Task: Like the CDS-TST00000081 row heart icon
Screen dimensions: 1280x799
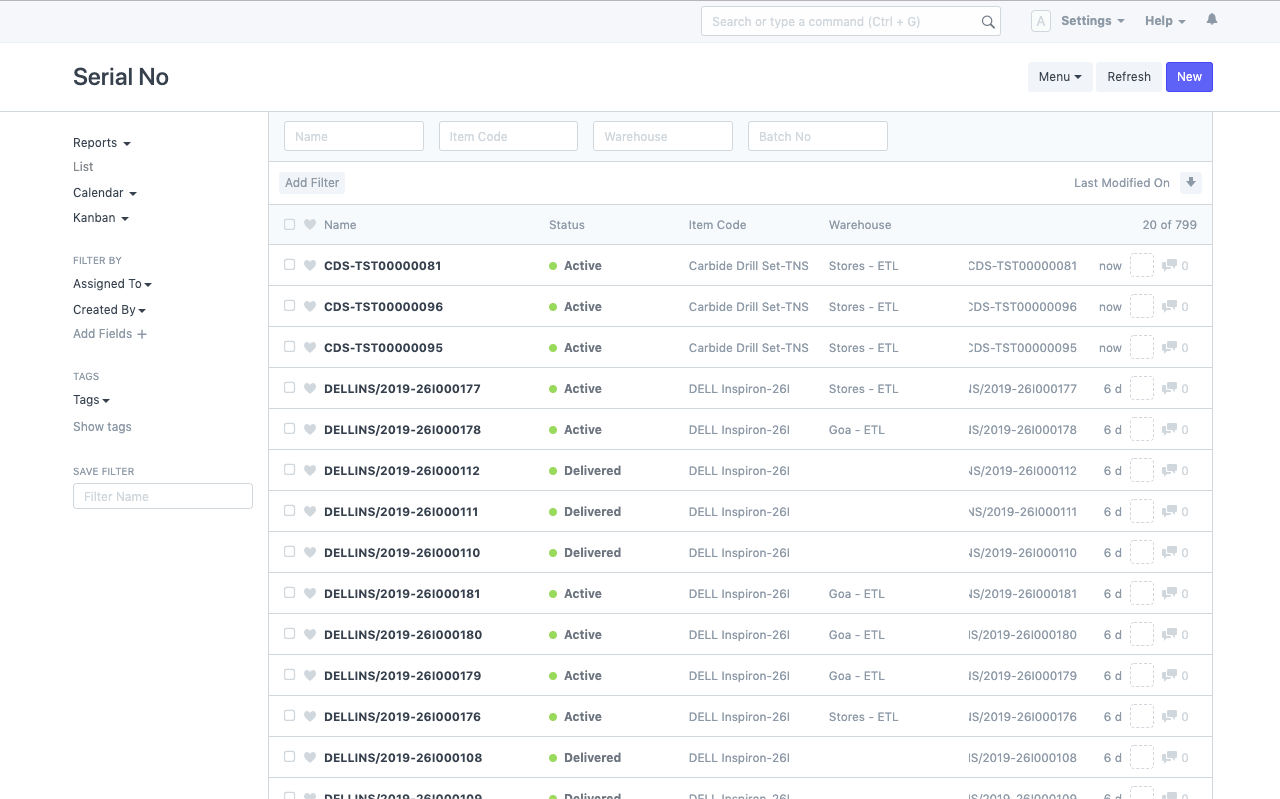Action: pyautogui.click(x=310, y=266)
